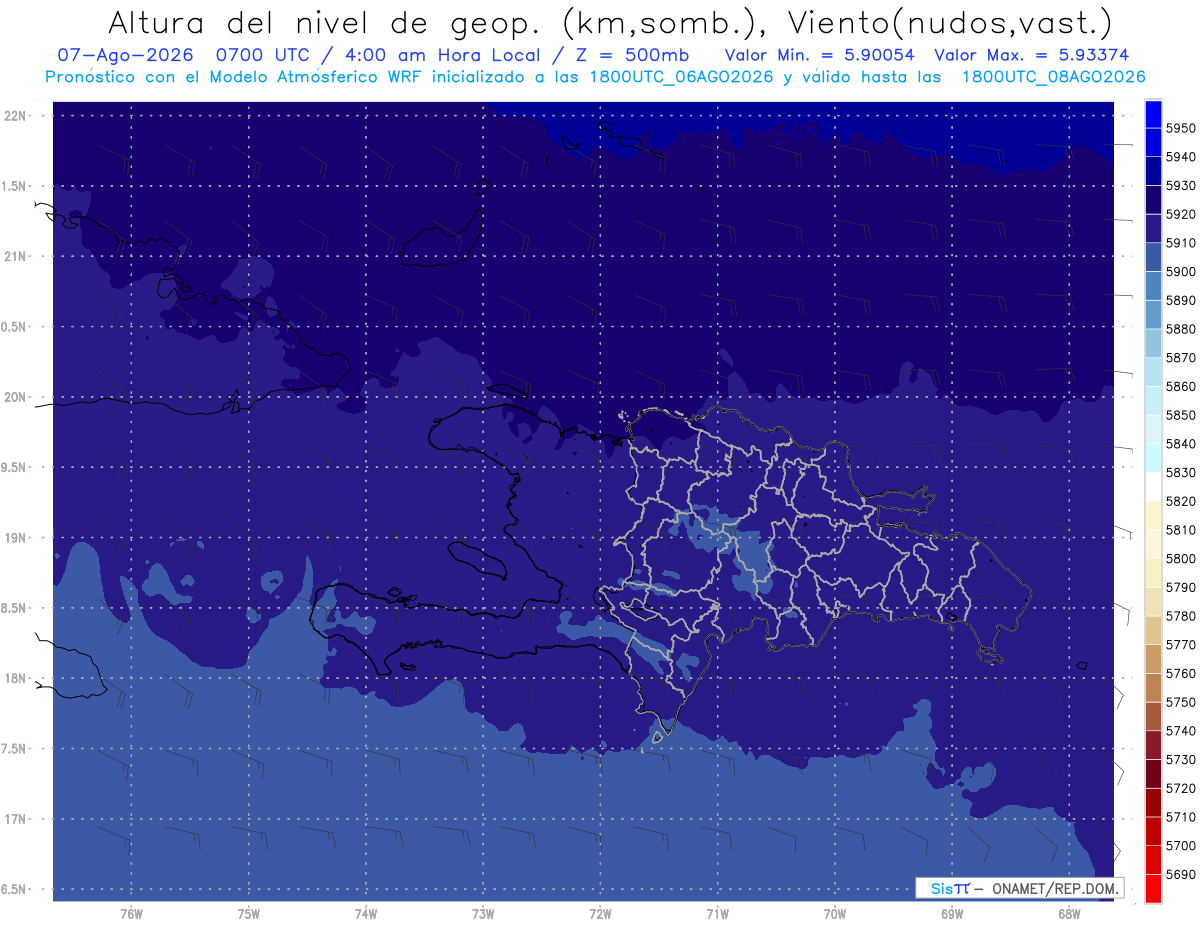The height and width of the screenshot is (927, 1200).
Task: Click the 5790 colorbar value
Action: tap(1180, 587)
